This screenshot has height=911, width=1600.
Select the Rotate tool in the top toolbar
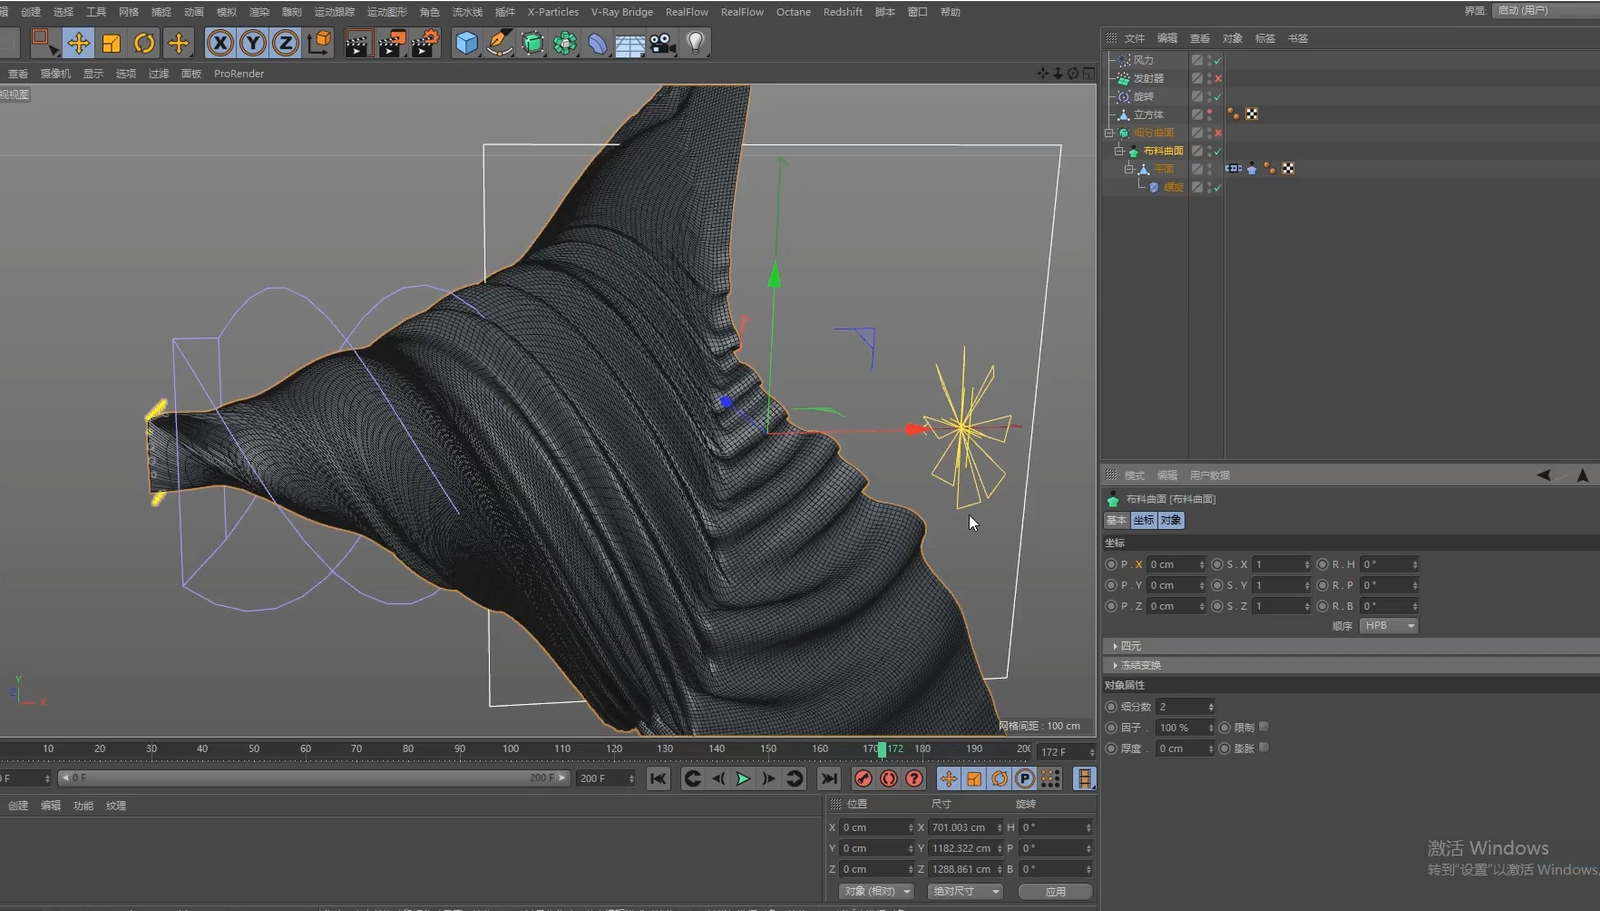[x=144, y=43]
